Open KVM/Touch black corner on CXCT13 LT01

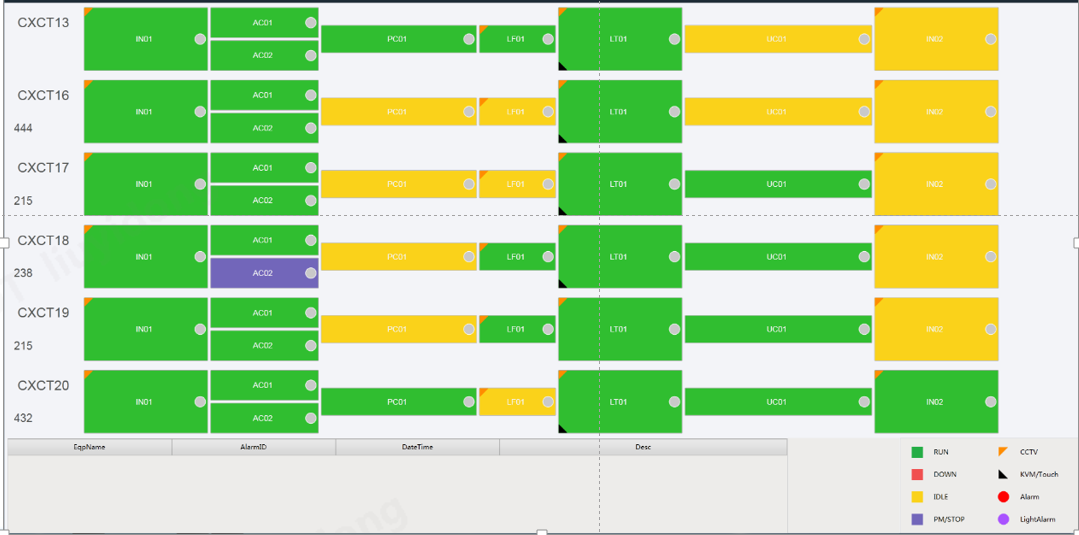[563, 66]
